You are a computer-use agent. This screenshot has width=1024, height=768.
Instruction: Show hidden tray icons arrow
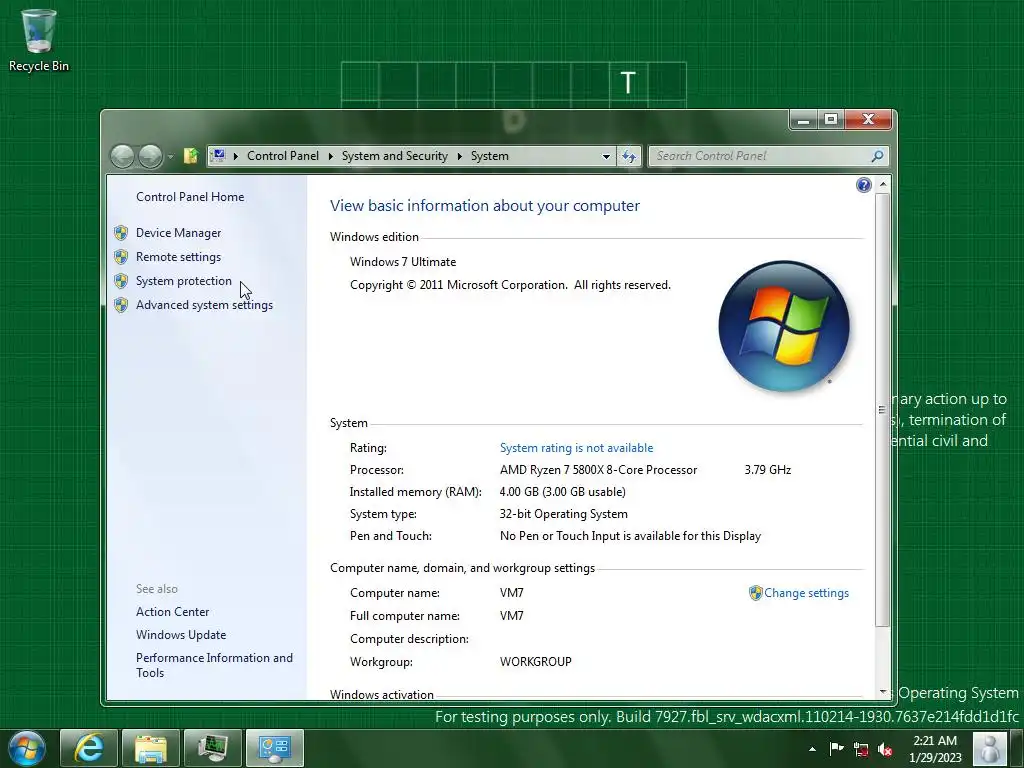[x=812, y=749]
